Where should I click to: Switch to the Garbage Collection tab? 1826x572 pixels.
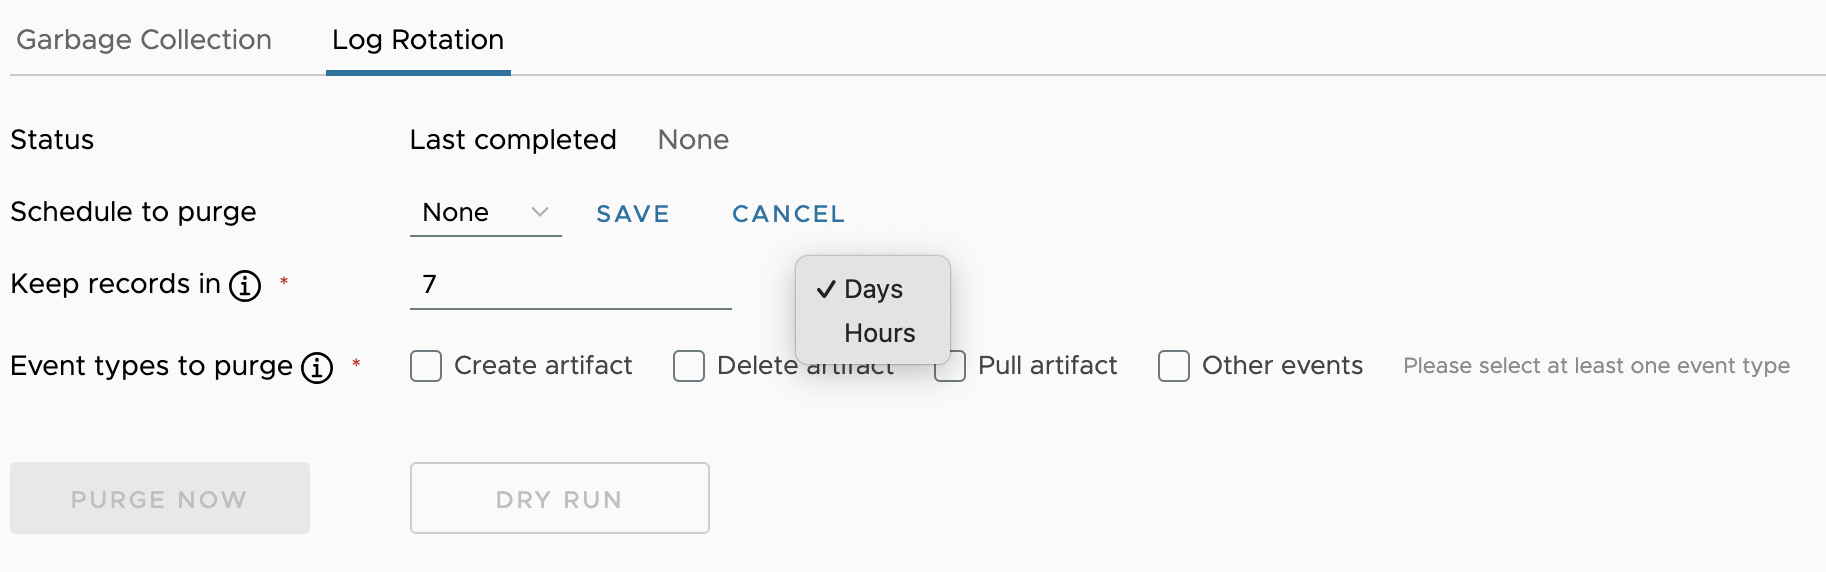point(144,40)
